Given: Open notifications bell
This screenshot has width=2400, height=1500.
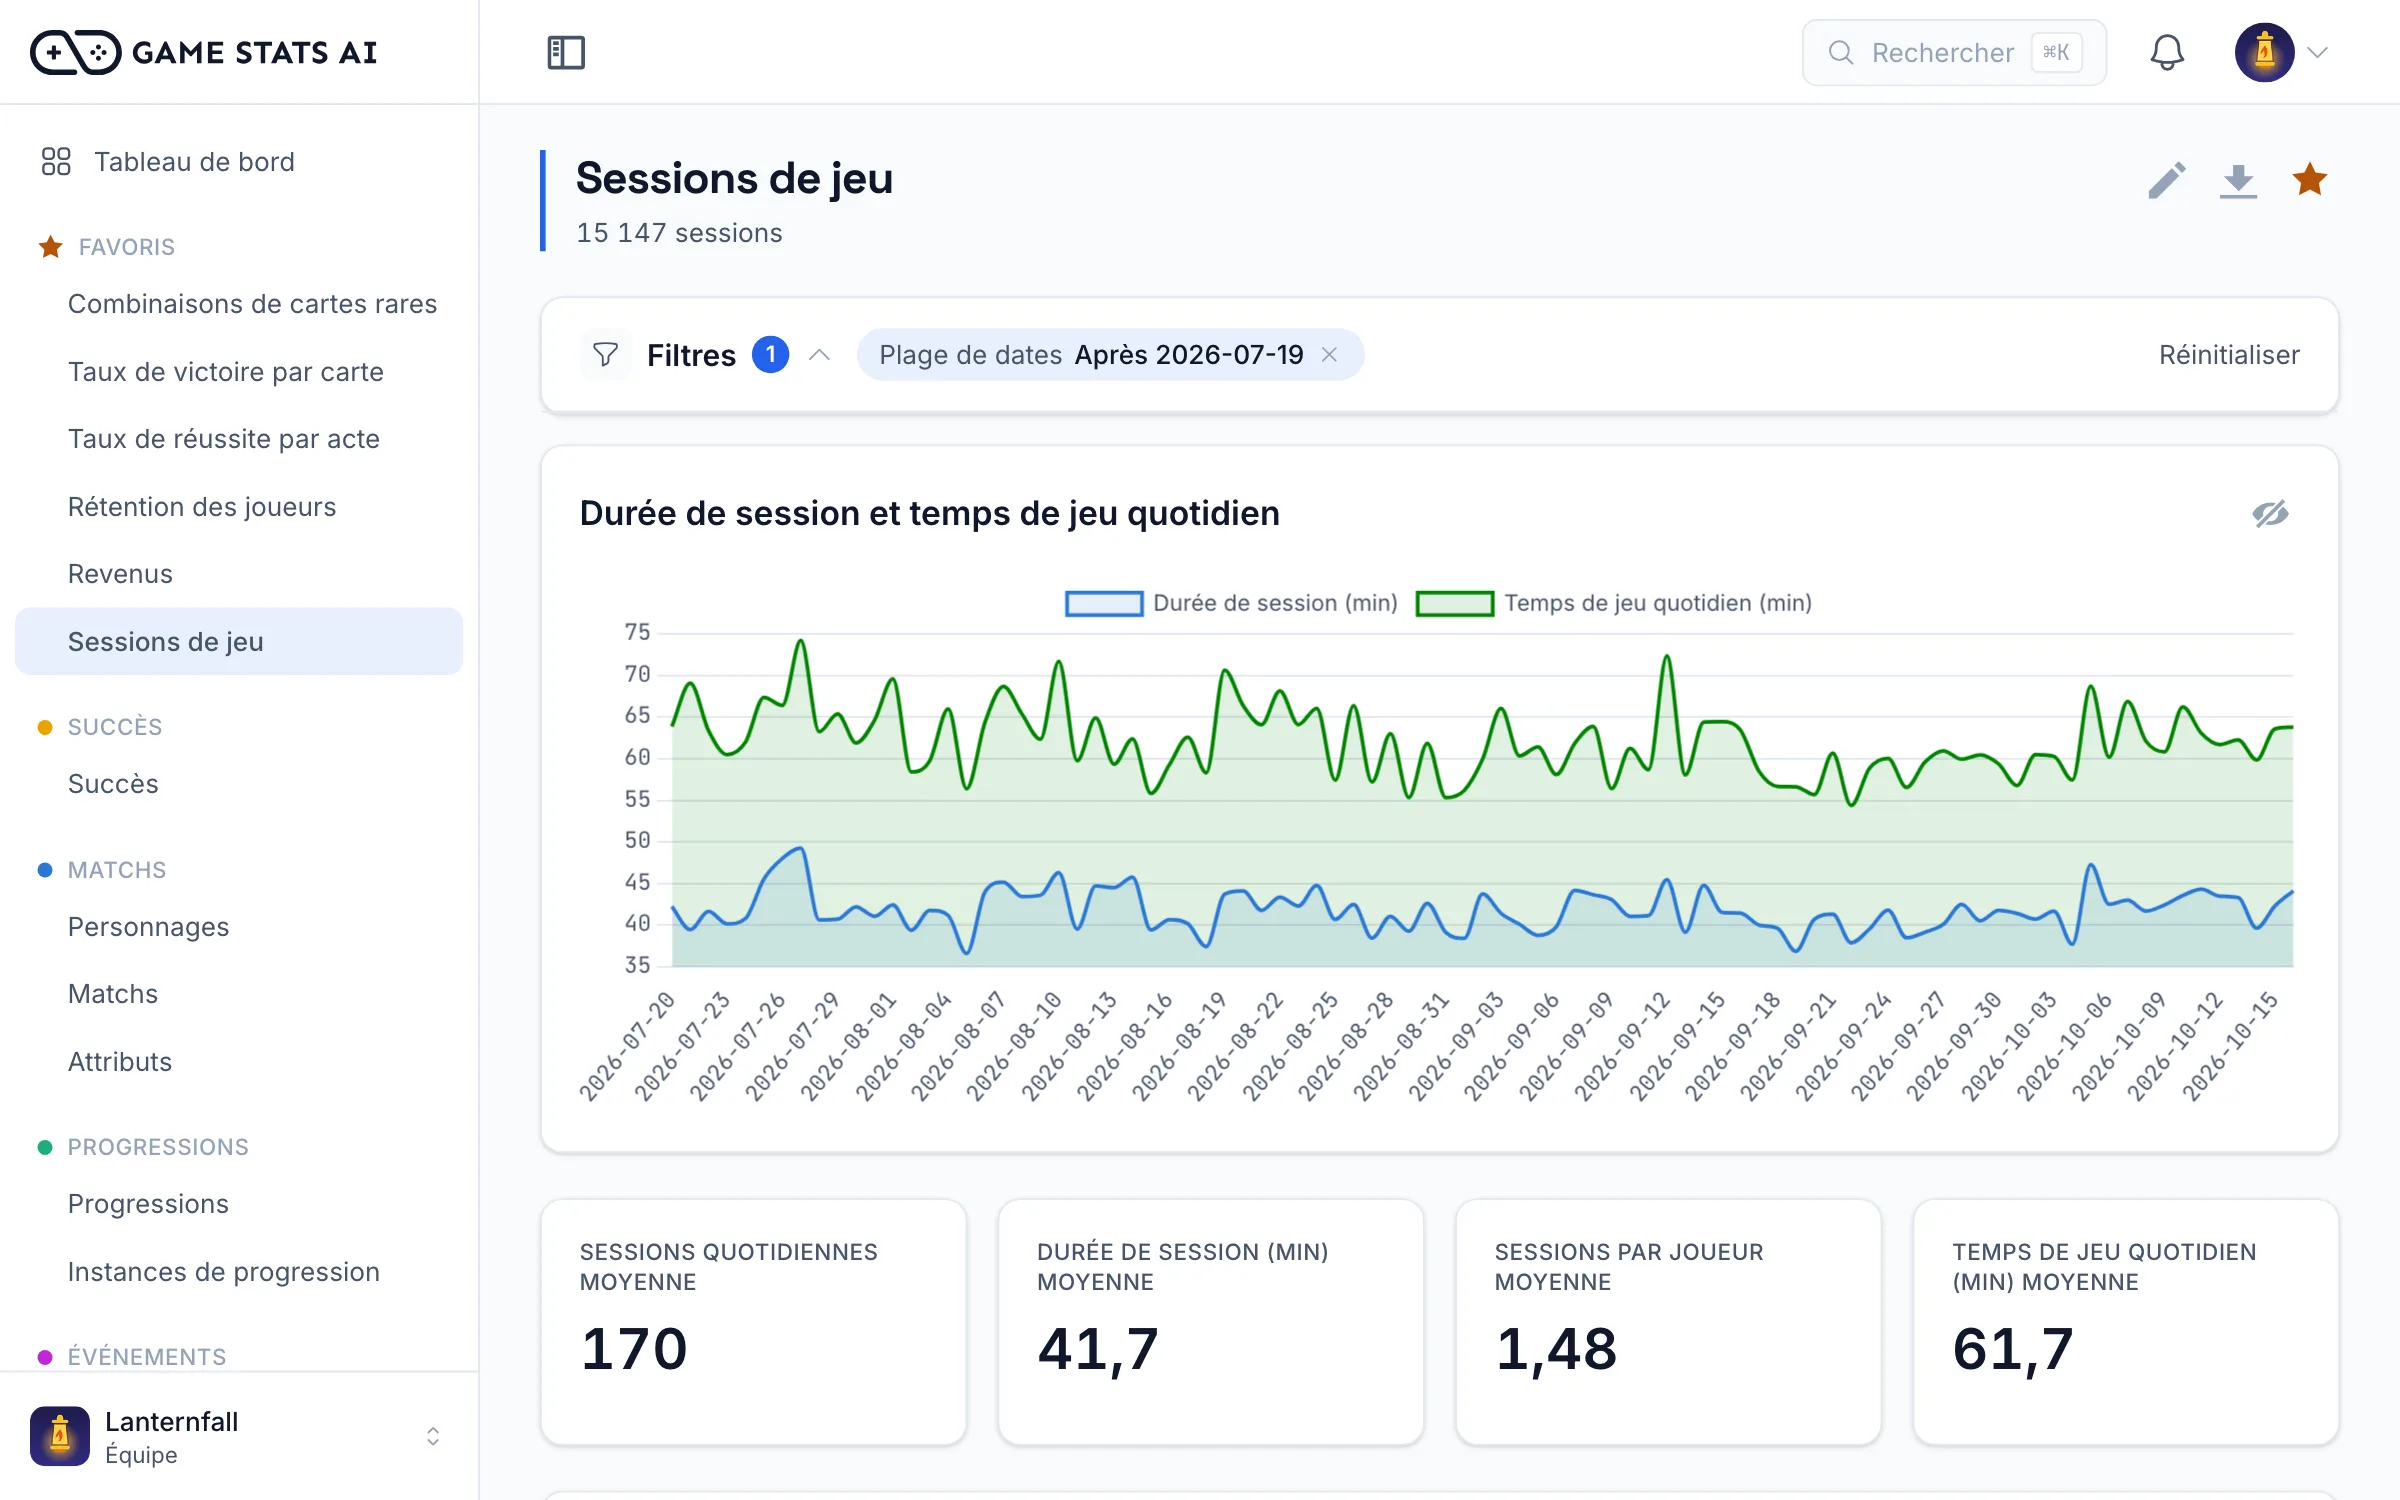Looking at the screenshot, I should point(2166,52).
